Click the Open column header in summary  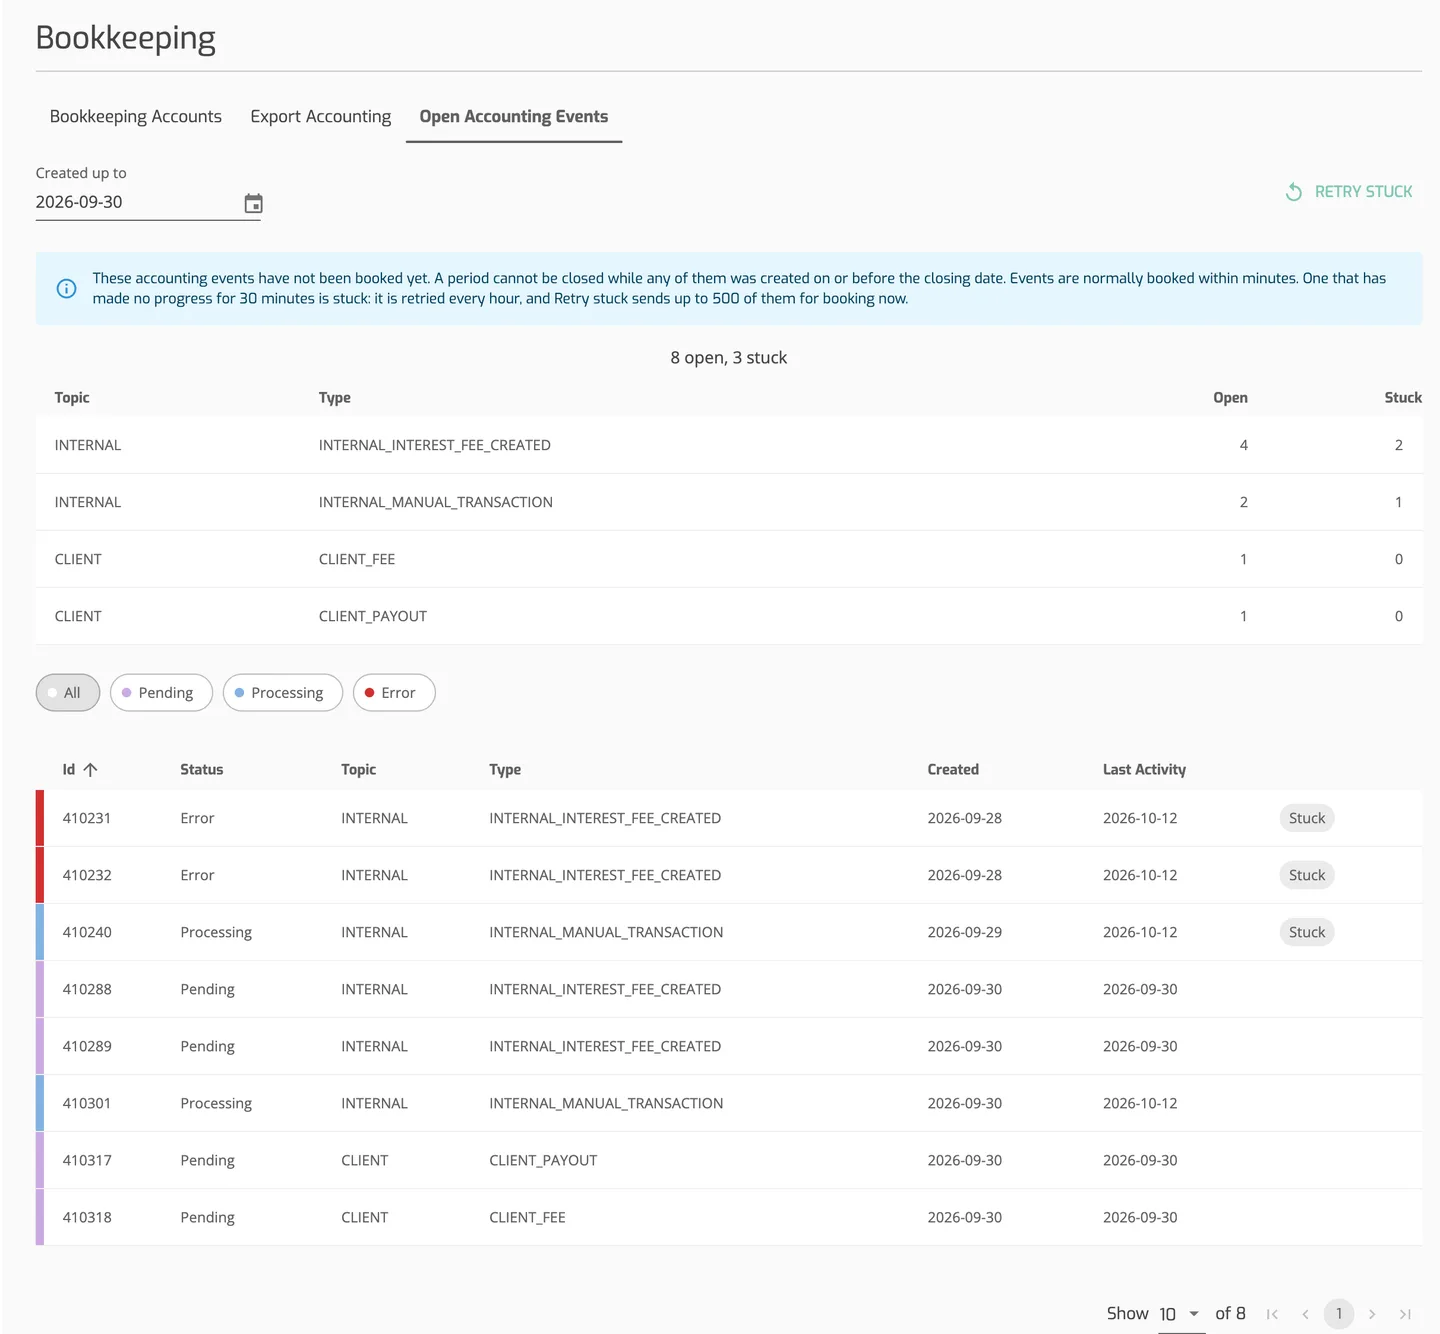point(1230,397)
